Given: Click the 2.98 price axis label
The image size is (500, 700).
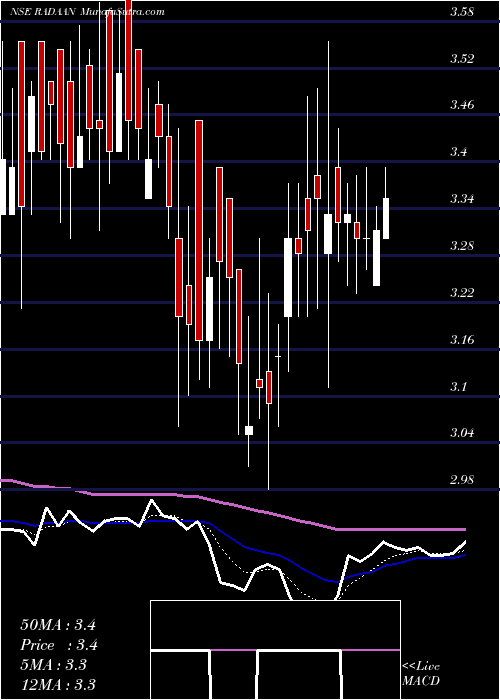Looking at the screenshot, I should (x=462, y=479).
